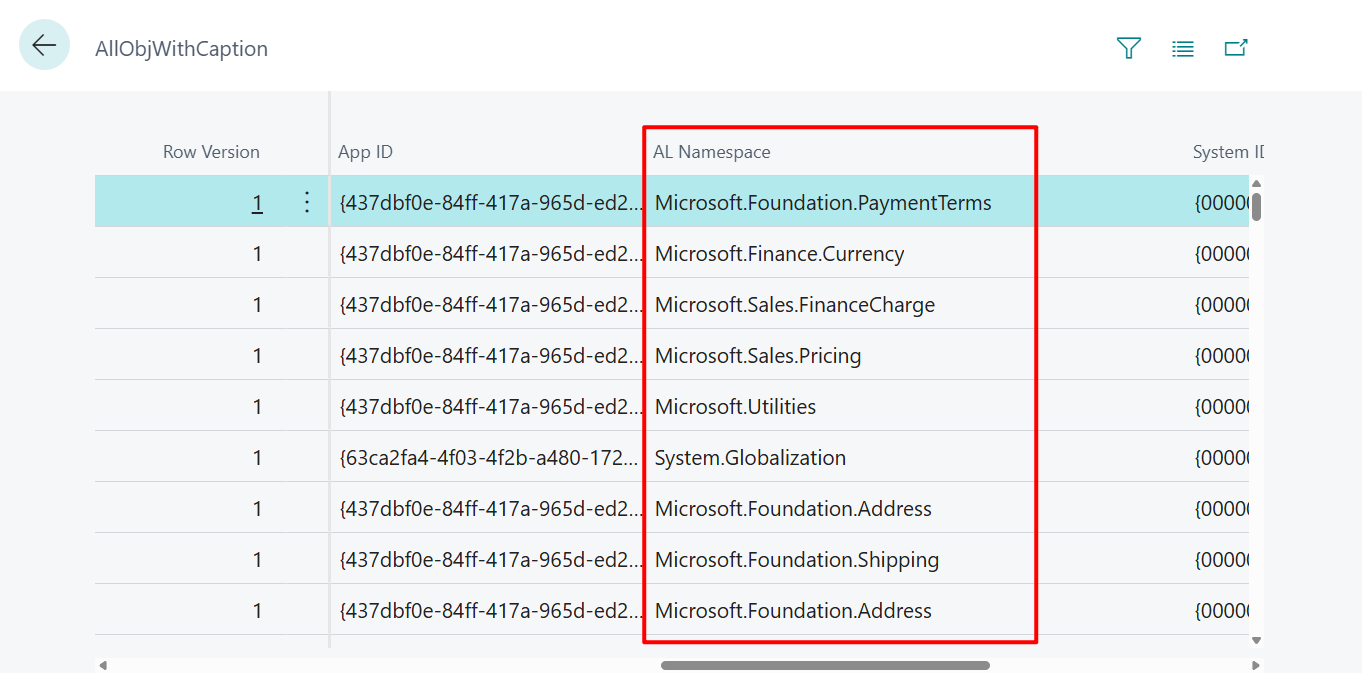Click right arrow of horizontal scrollbar
The width and height of the screenshot is (1362, 673).
1256,665
